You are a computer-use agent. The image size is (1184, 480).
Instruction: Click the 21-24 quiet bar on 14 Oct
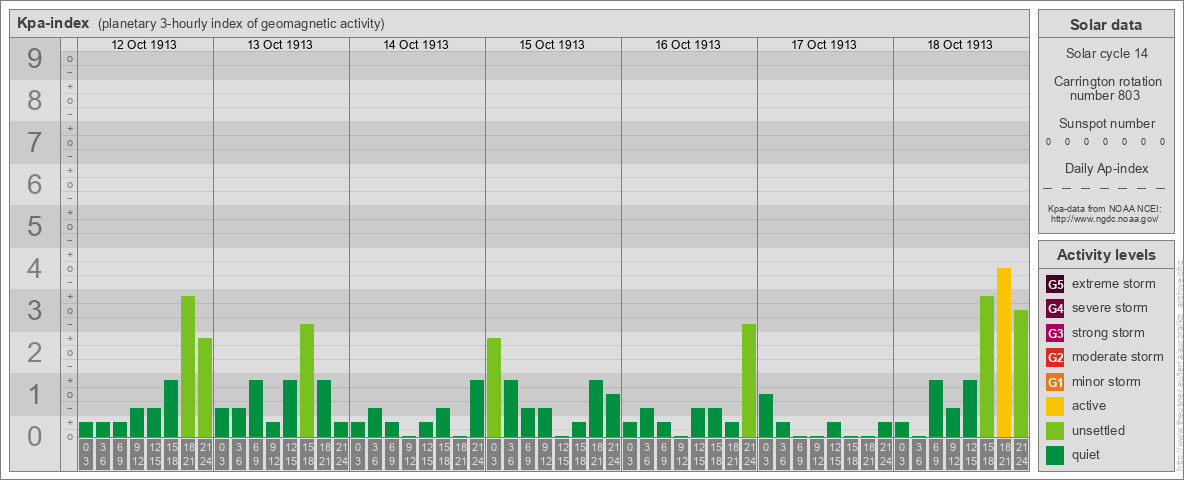(x=476, y=408)
